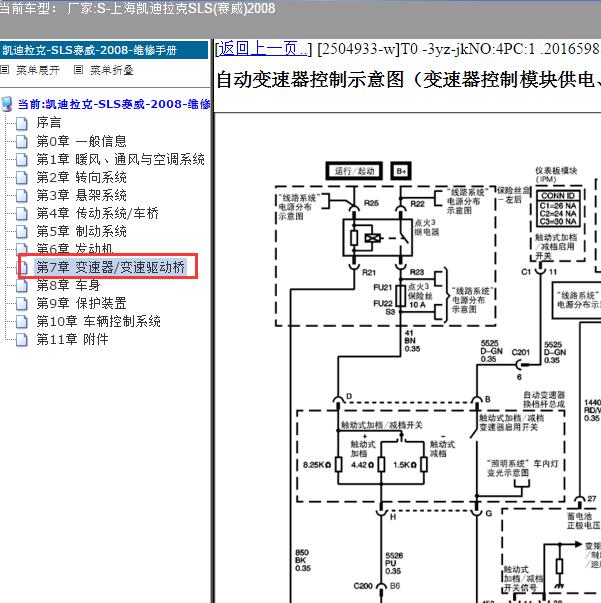Open 第6章 发动机

pyautogui.click(x=75, y=248)
